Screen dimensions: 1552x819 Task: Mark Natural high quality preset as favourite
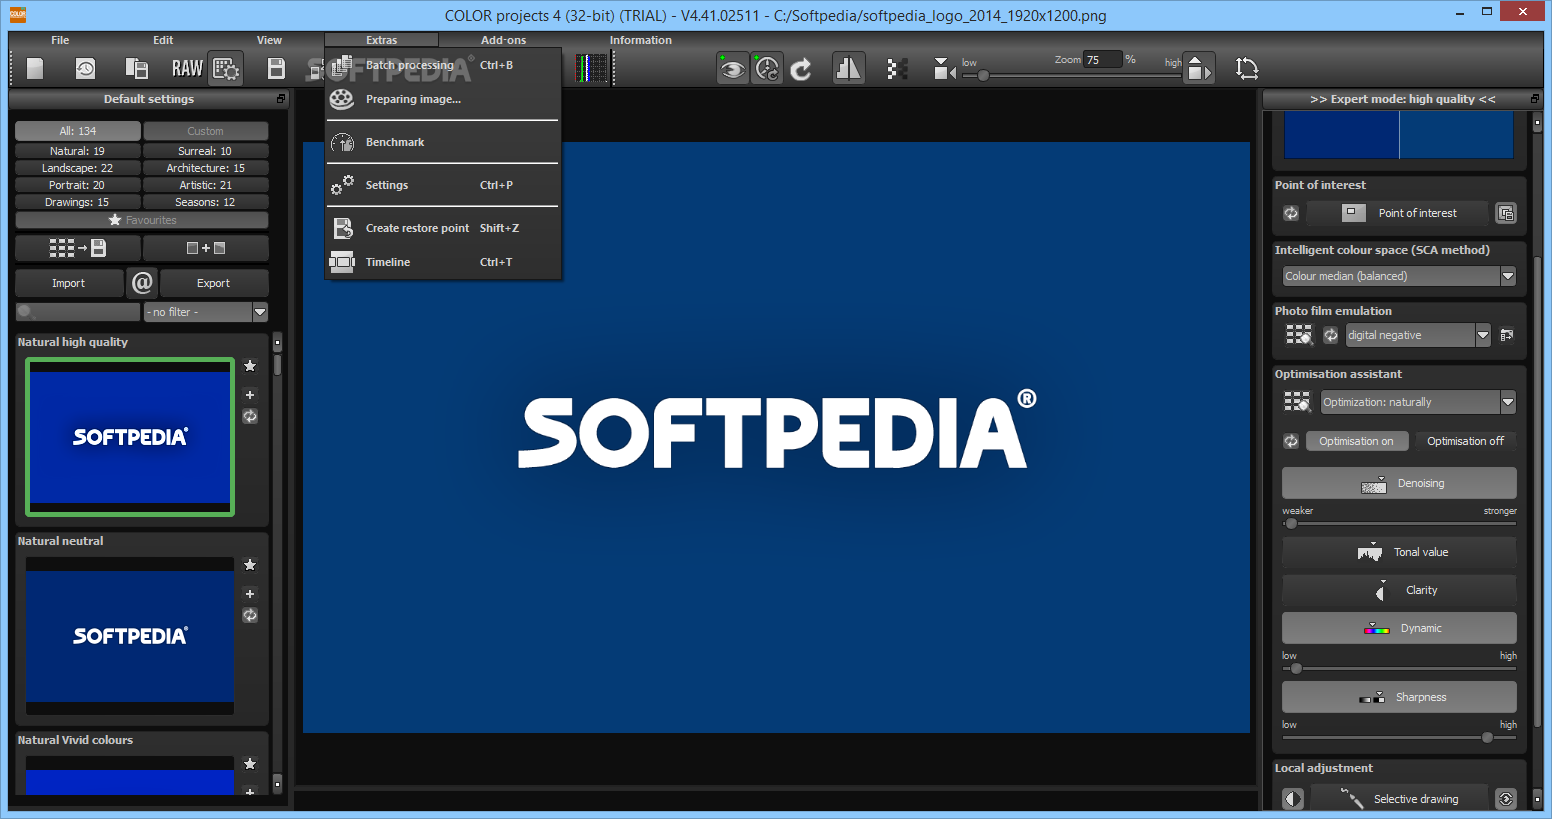pos(250,366)
